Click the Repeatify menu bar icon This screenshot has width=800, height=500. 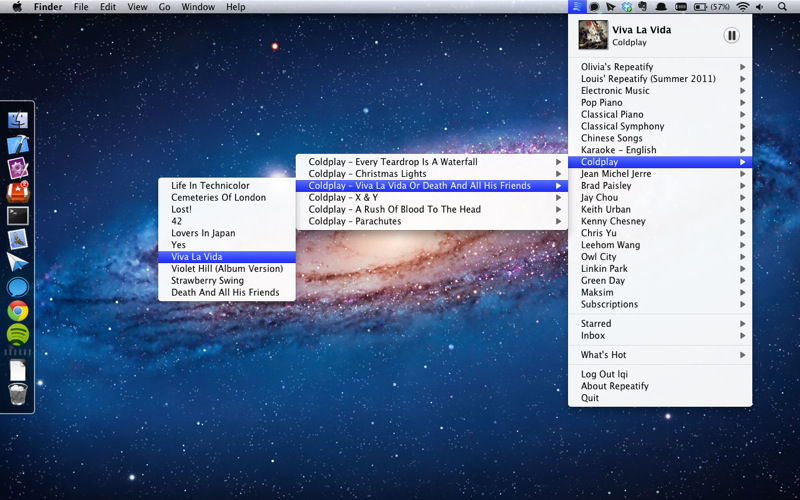click(577, 7)
